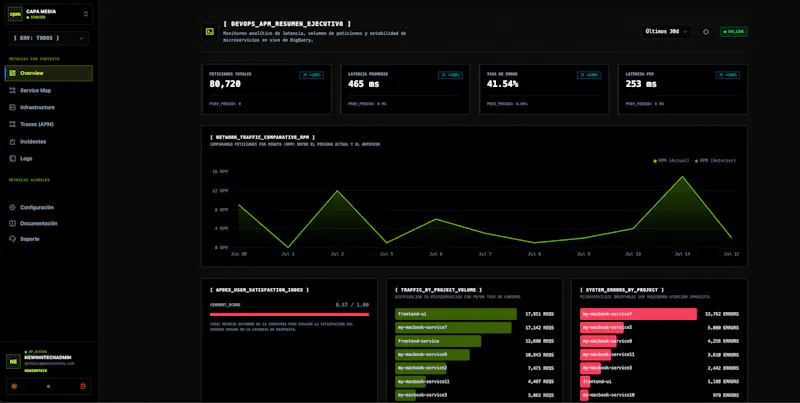Click the 12,698 REQS value
Screen dimensions: 800x403
tap(539, 341)
